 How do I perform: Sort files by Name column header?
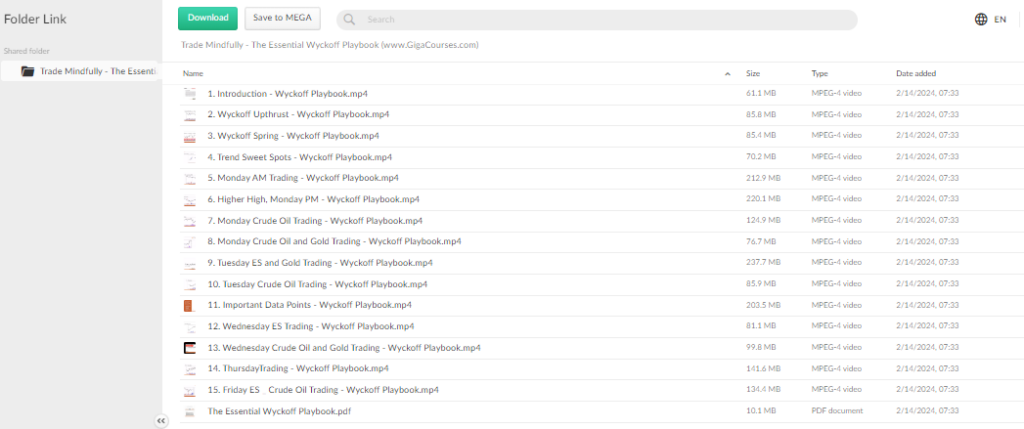click(193, 73)
